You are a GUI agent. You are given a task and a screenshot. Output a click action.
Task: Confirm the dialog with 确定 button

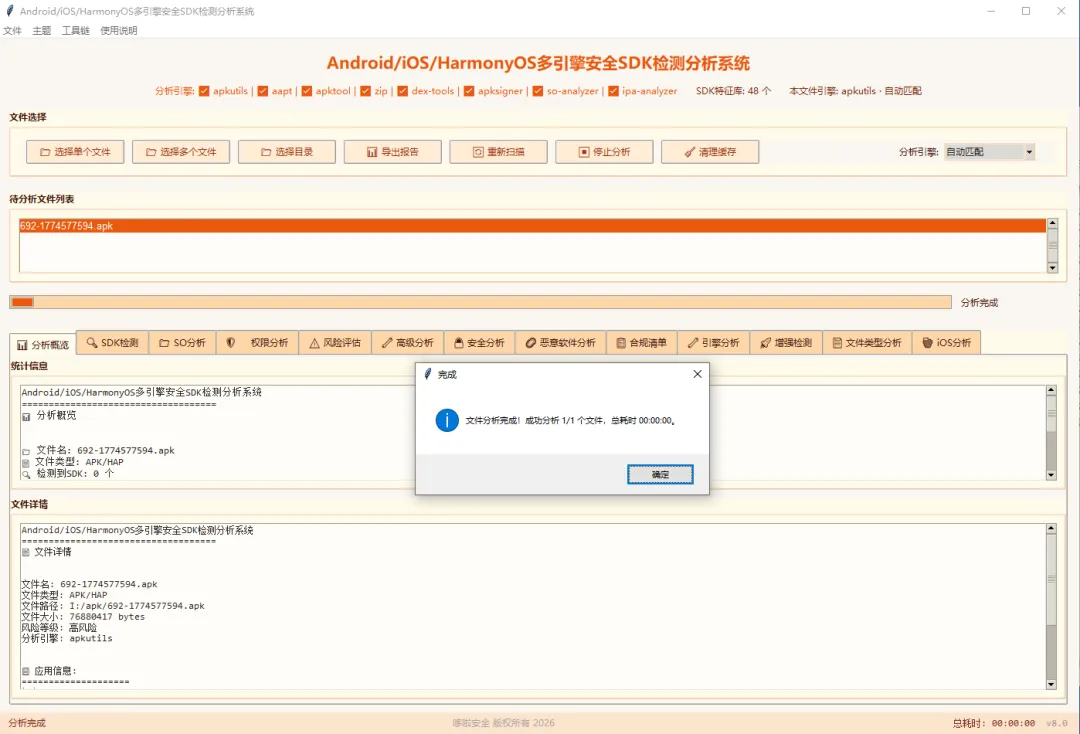pyautogui.click(x=660, y=474)
